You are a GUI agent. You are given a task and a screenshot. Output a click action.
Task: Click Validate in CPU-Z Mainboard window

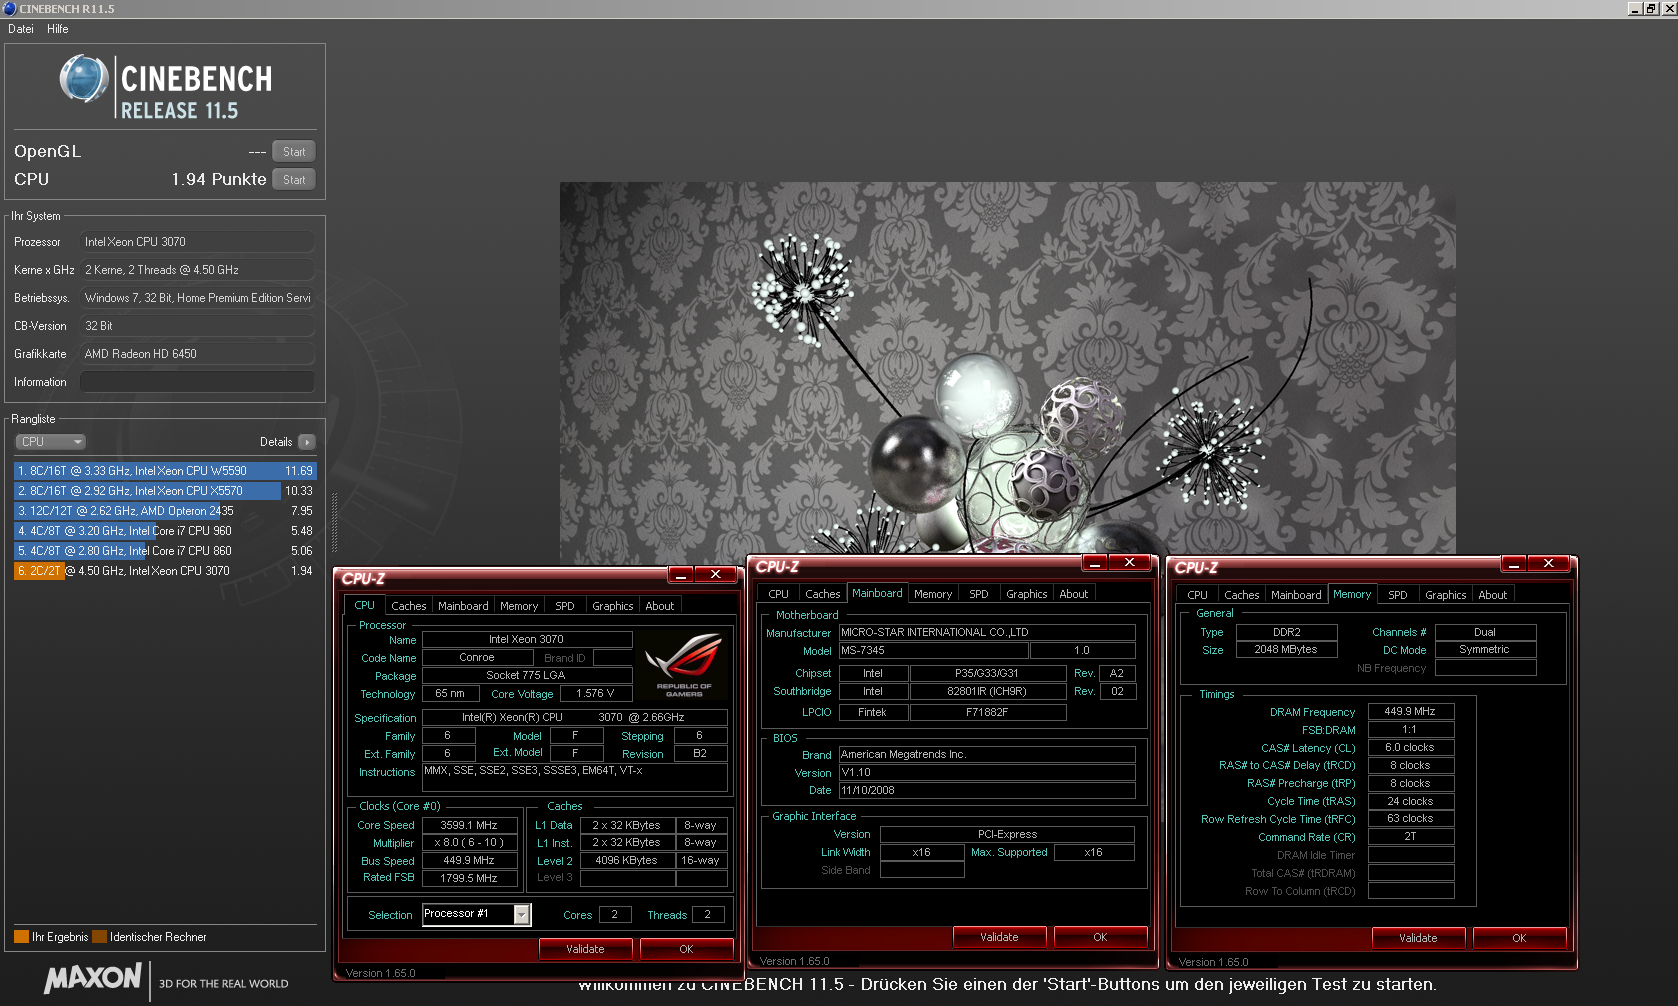[x=999, y=937]
